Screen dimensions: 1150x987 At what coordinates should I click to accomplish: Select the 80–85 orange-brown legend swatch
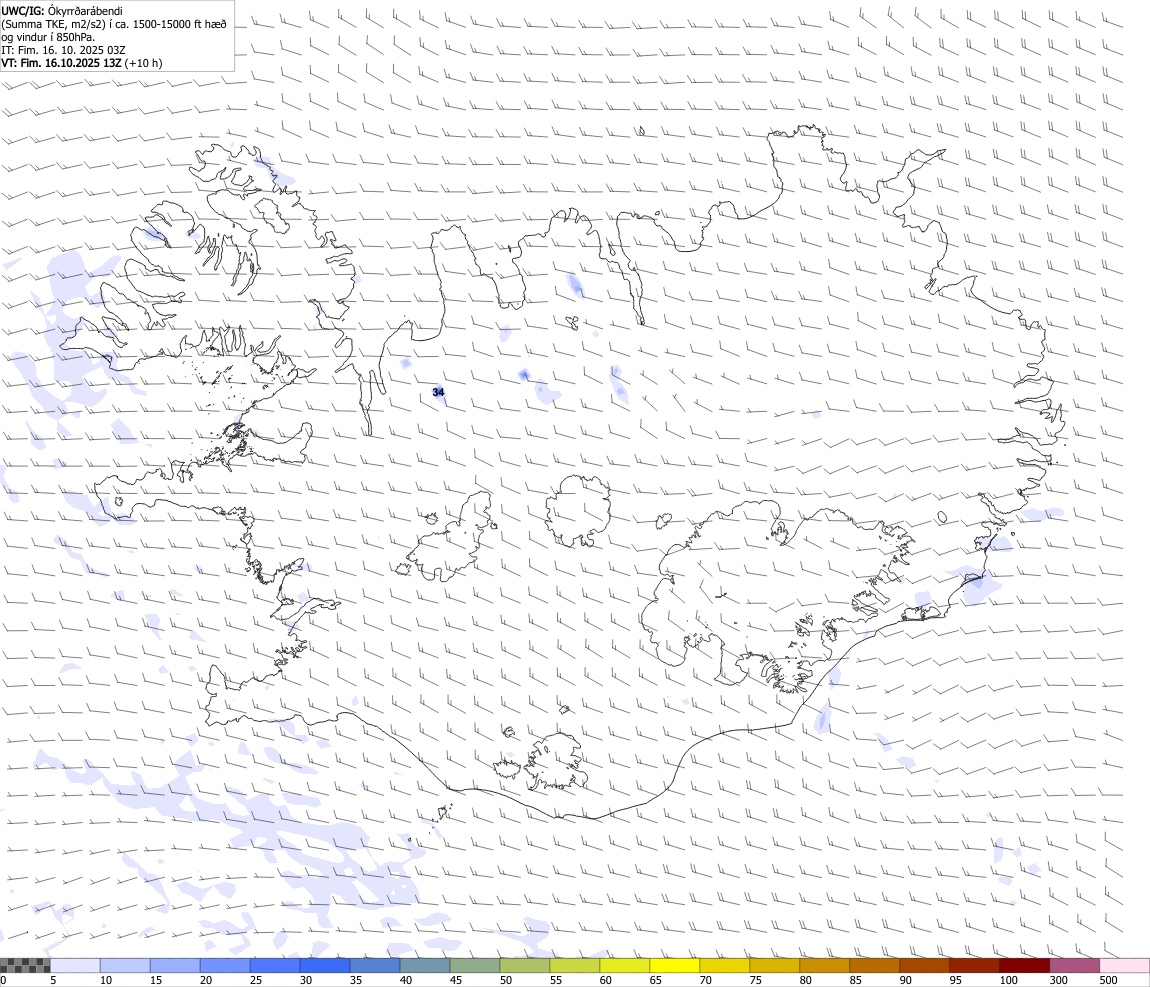click(x=824, y=965)
